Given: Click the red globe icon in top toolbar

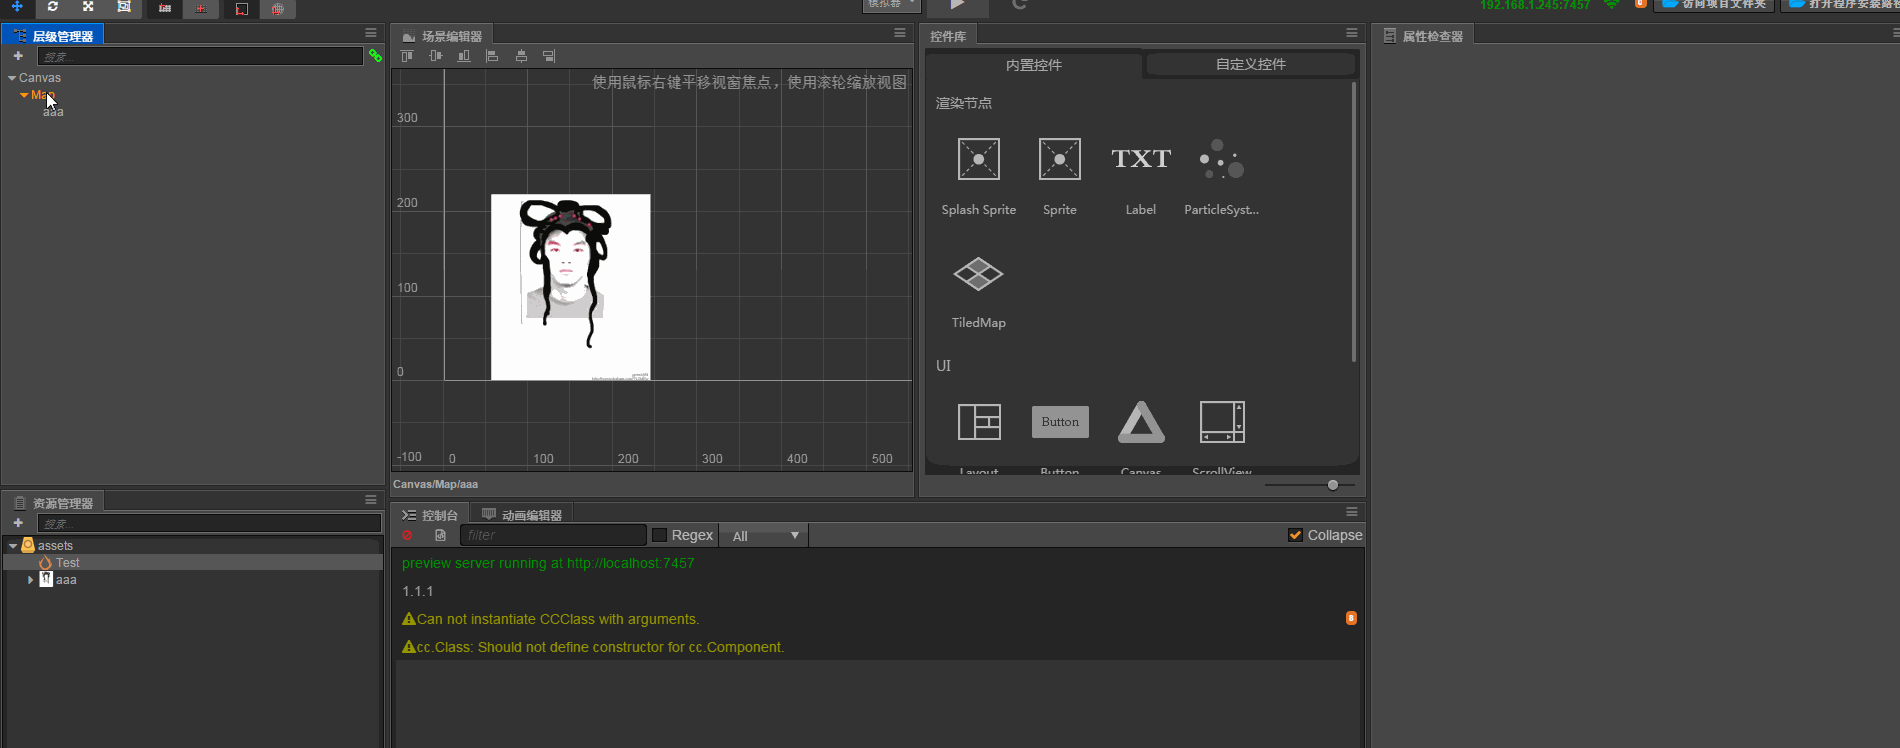Looking at the screenshot, I should click(278, 8).
